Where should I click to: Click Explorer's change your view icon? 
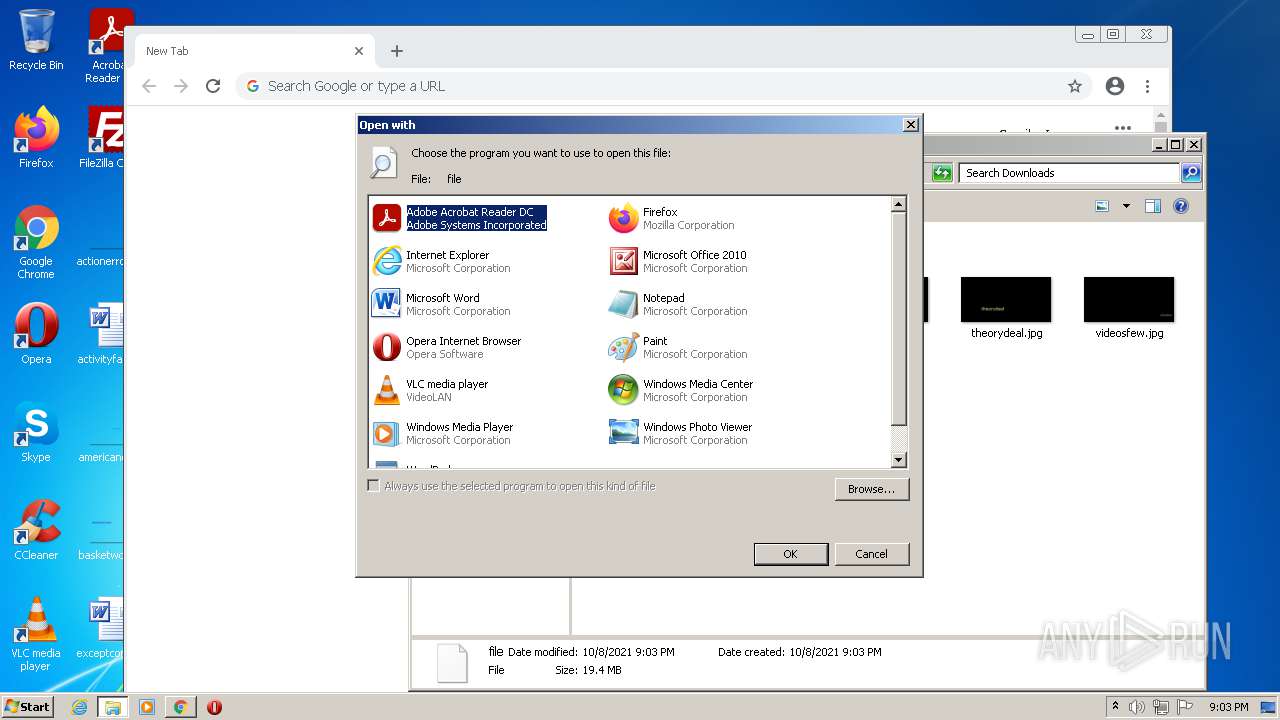pyautogui.click(x=1102, y=206)
